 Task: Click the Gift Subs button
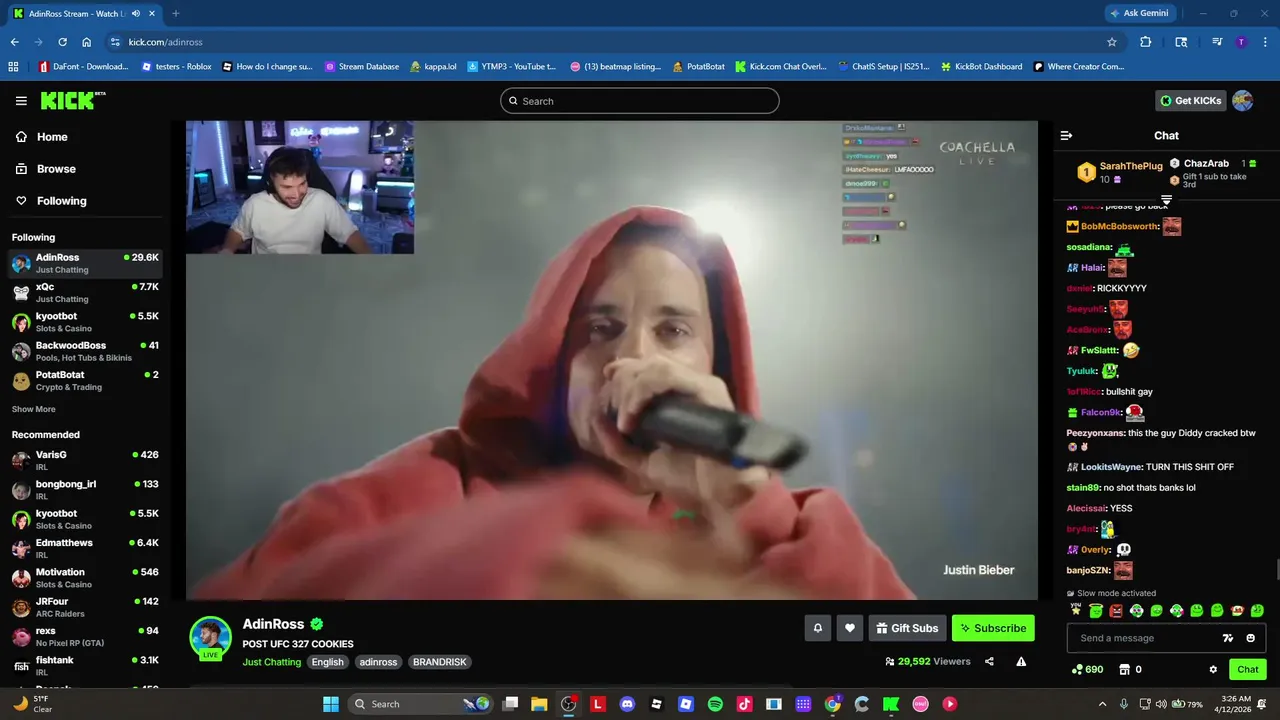pos(907,628)
